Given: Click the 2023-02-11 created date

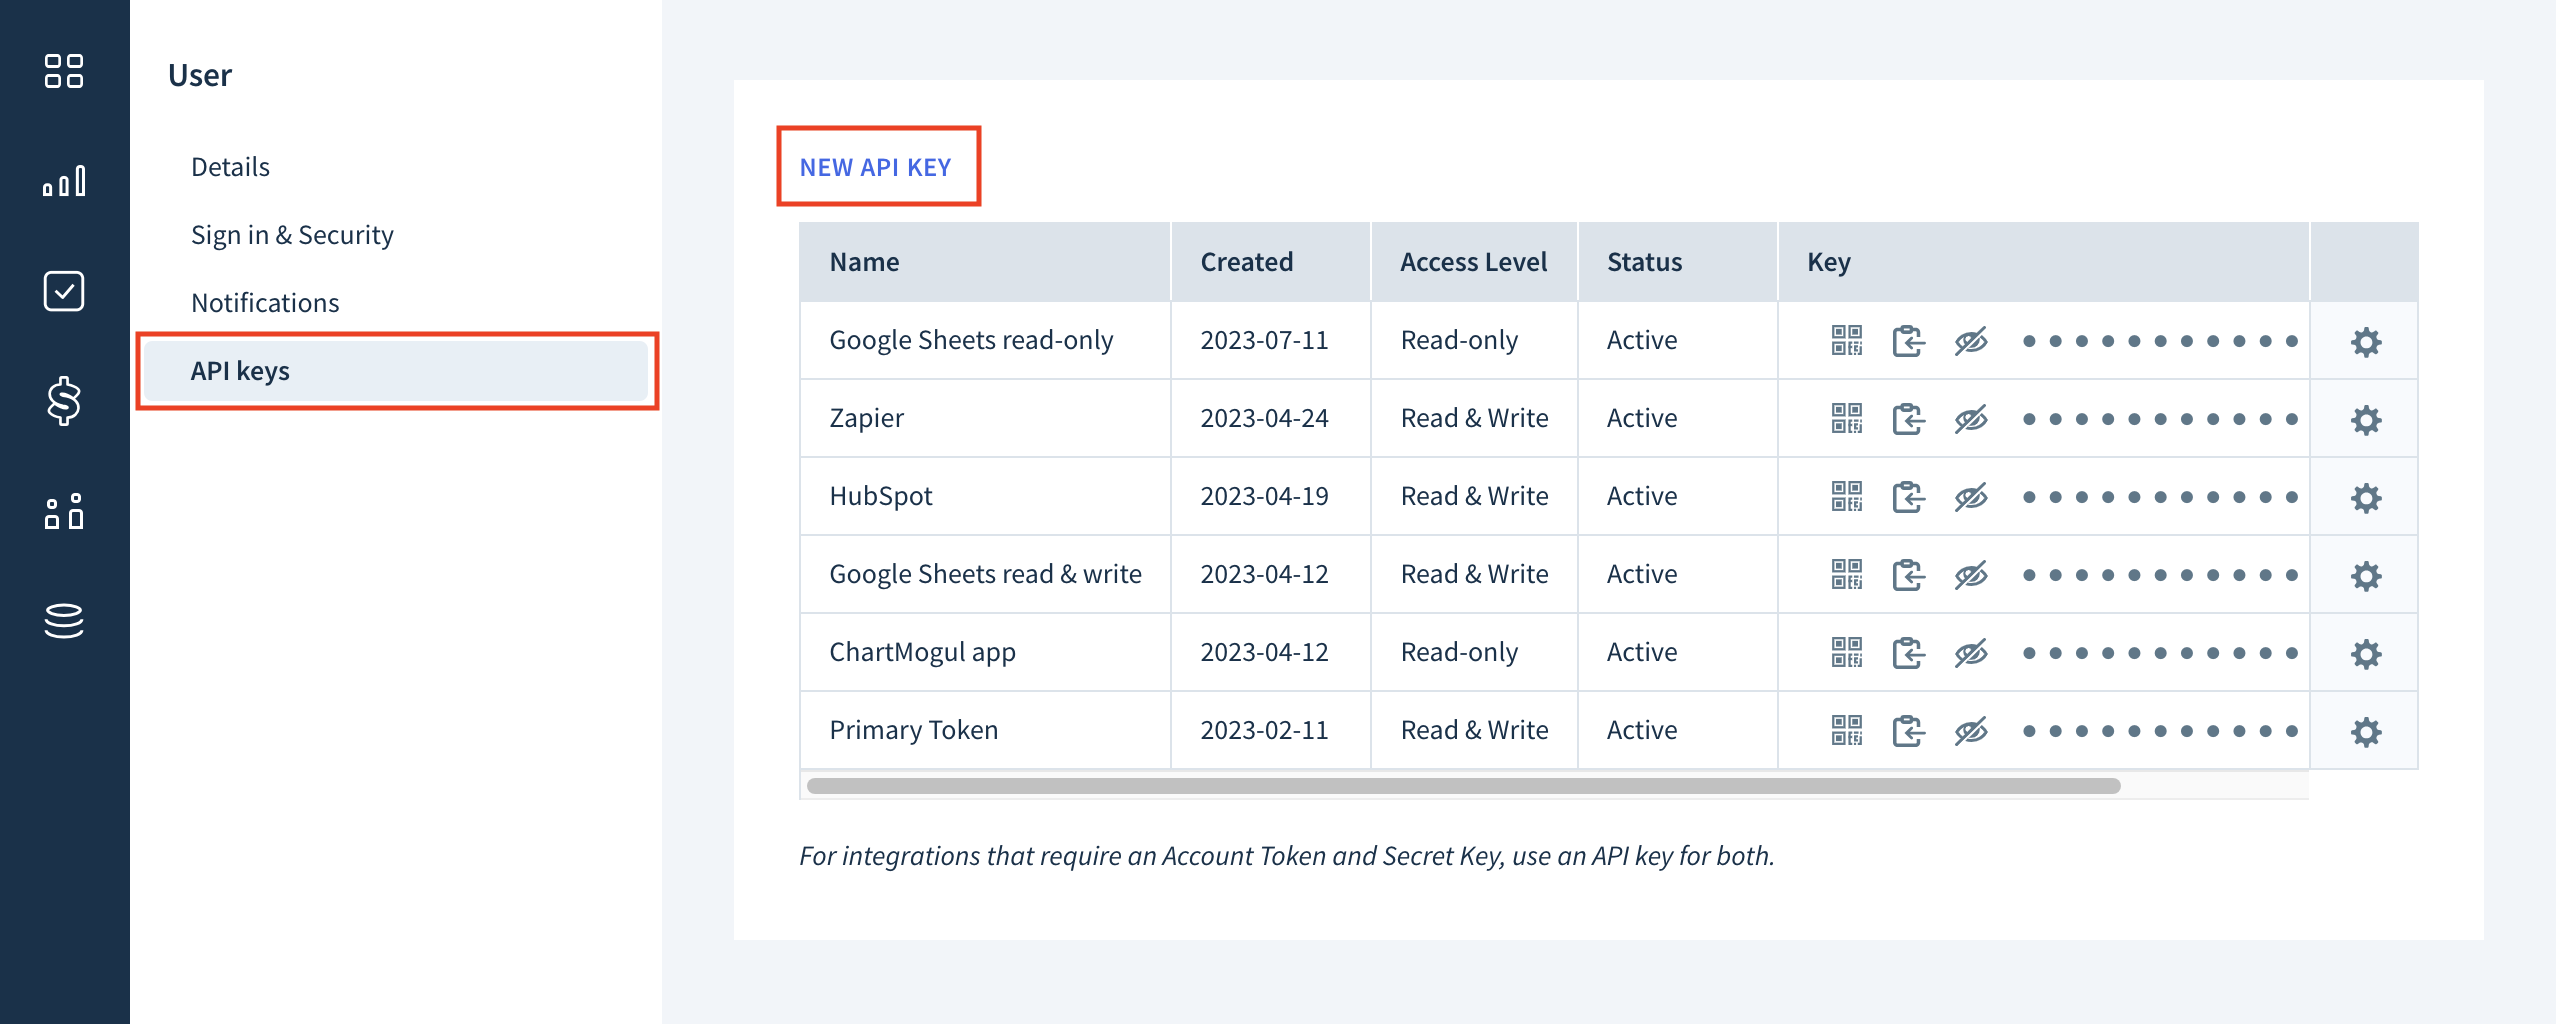Looking at the screenshot, I should tap(1264, 730).
